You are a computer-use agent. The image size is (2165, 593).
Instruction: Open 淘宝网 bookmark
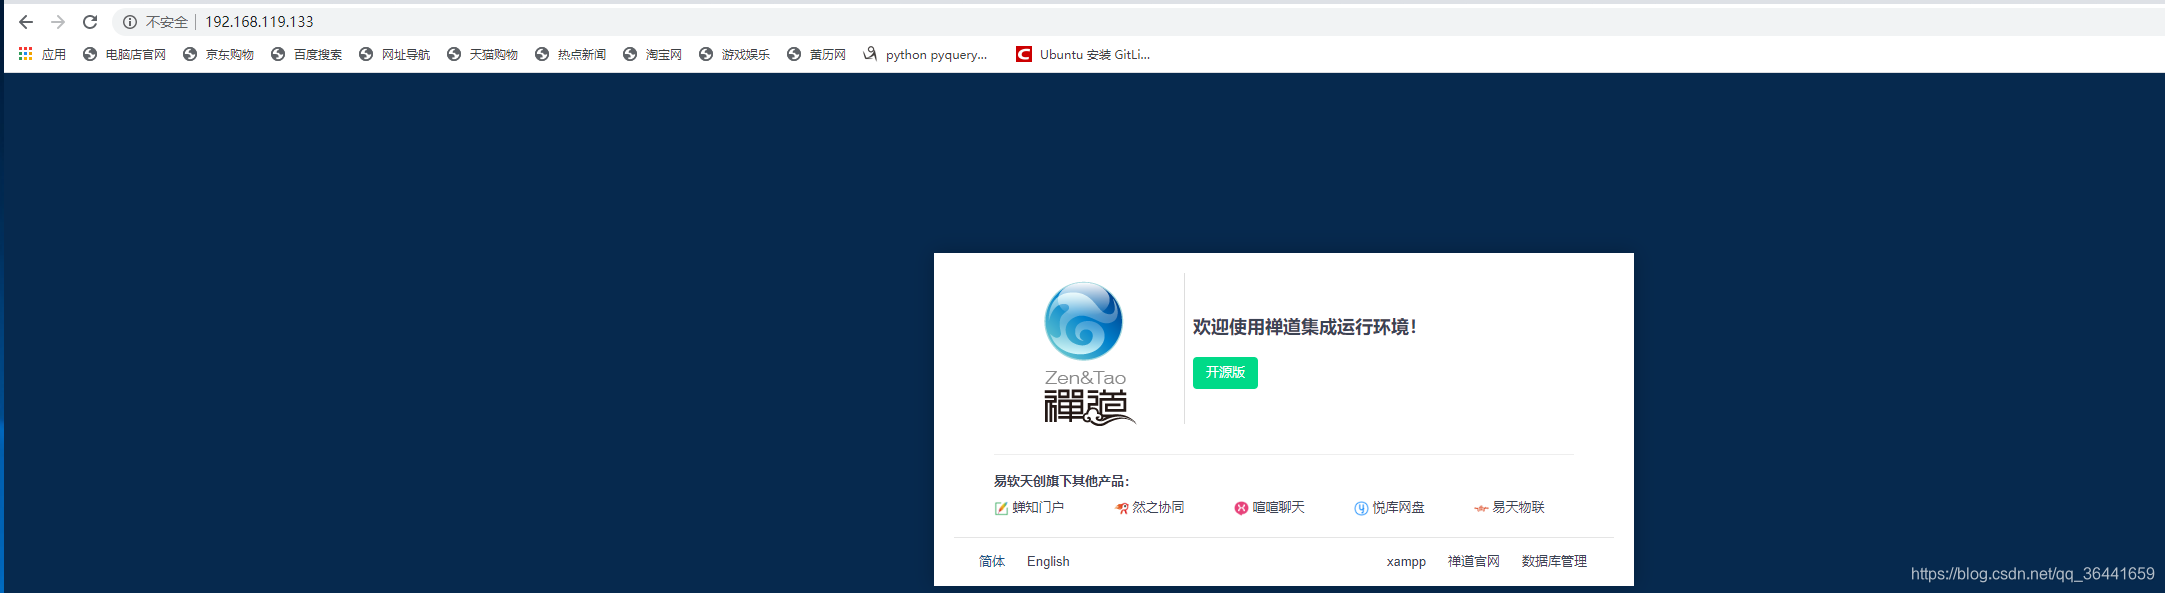point(652,54)
